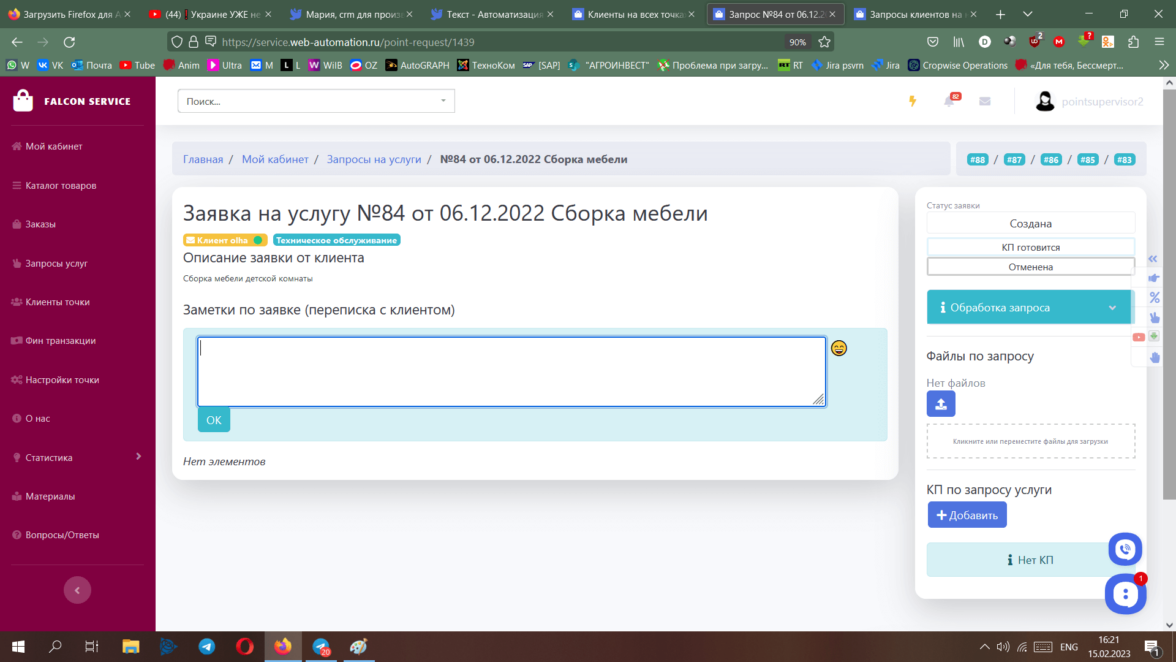Open the chat bubble widget with badge
The height and width of the screenshot is (662, 1176).
[x=1125, y=593]
